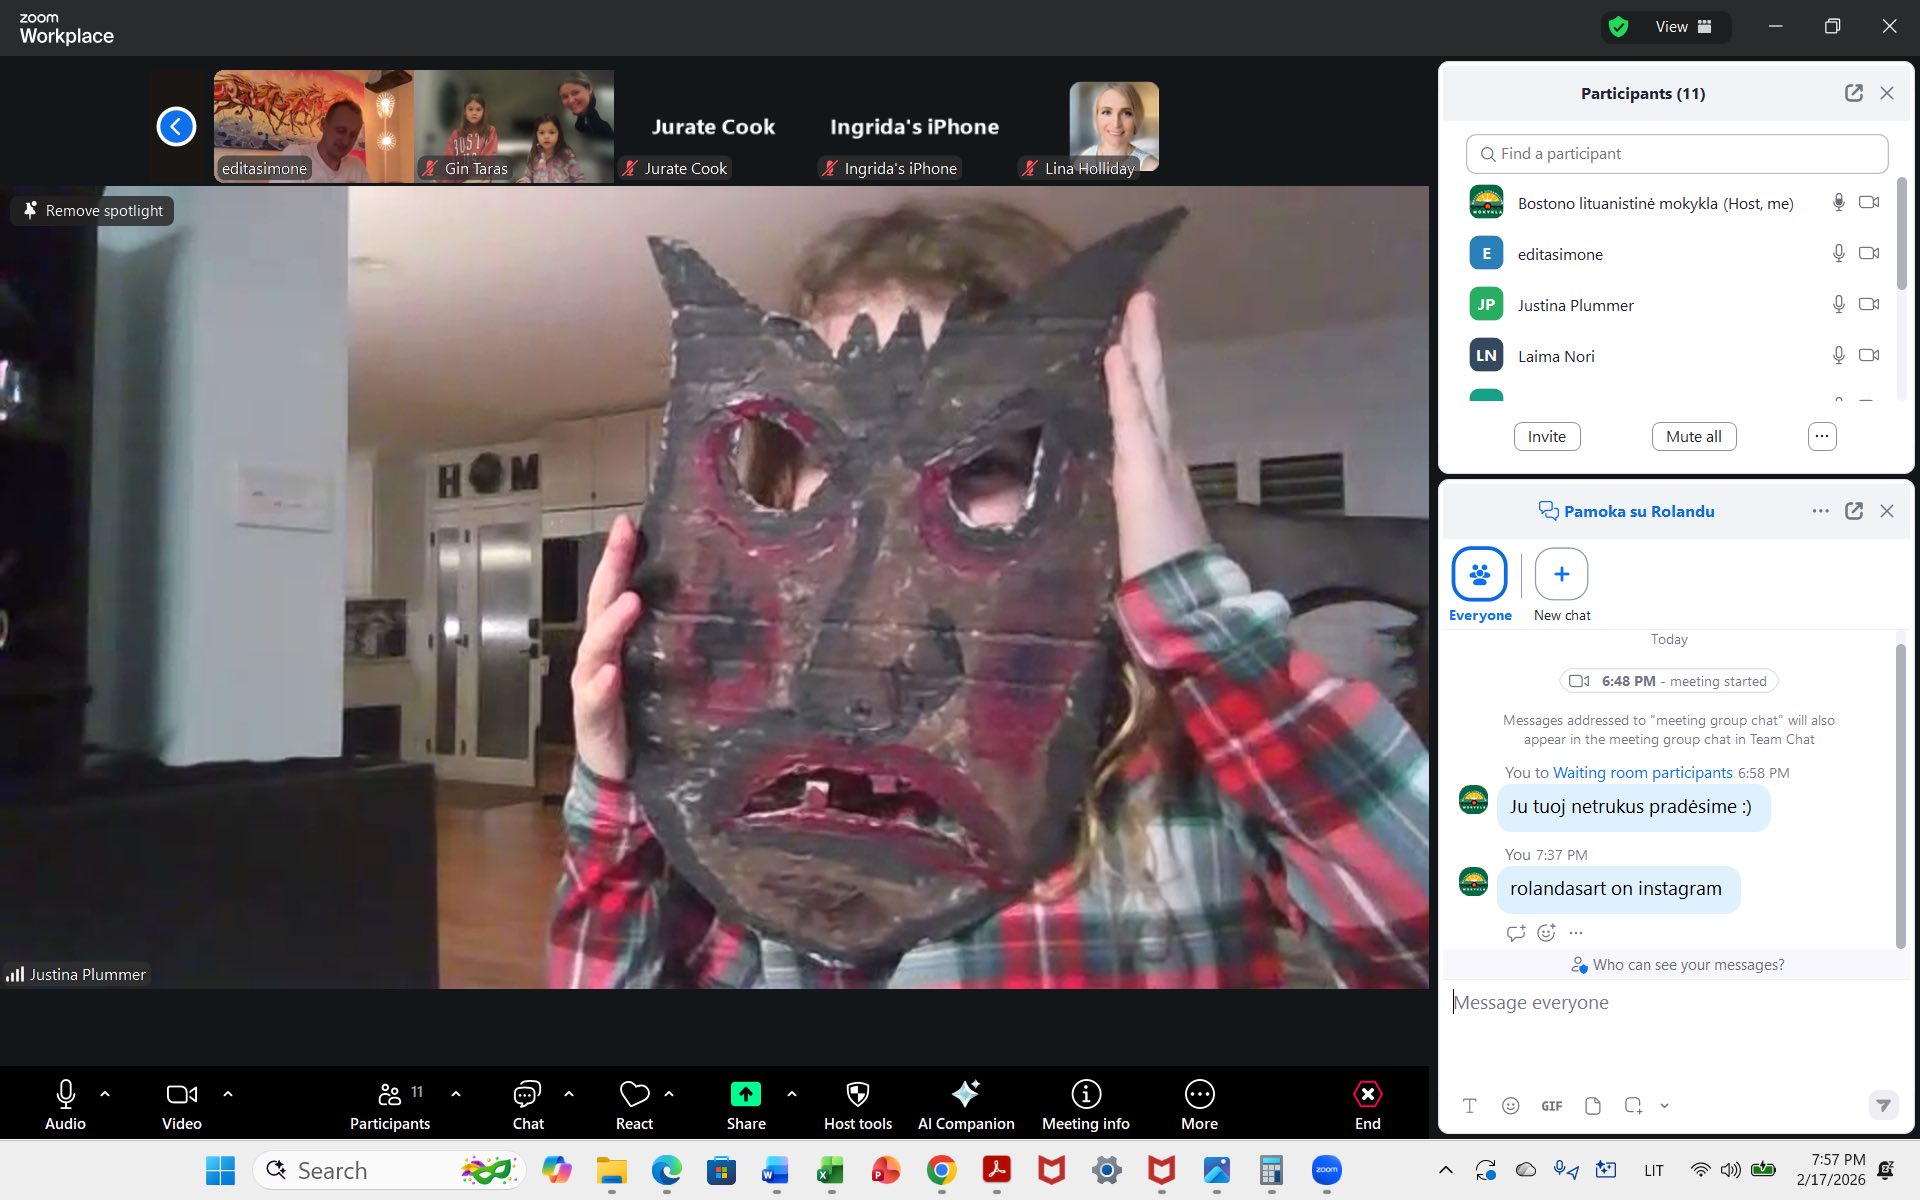Open Meeting info
The image size is (1920, 1200).
click(x=1085, y=1095)
